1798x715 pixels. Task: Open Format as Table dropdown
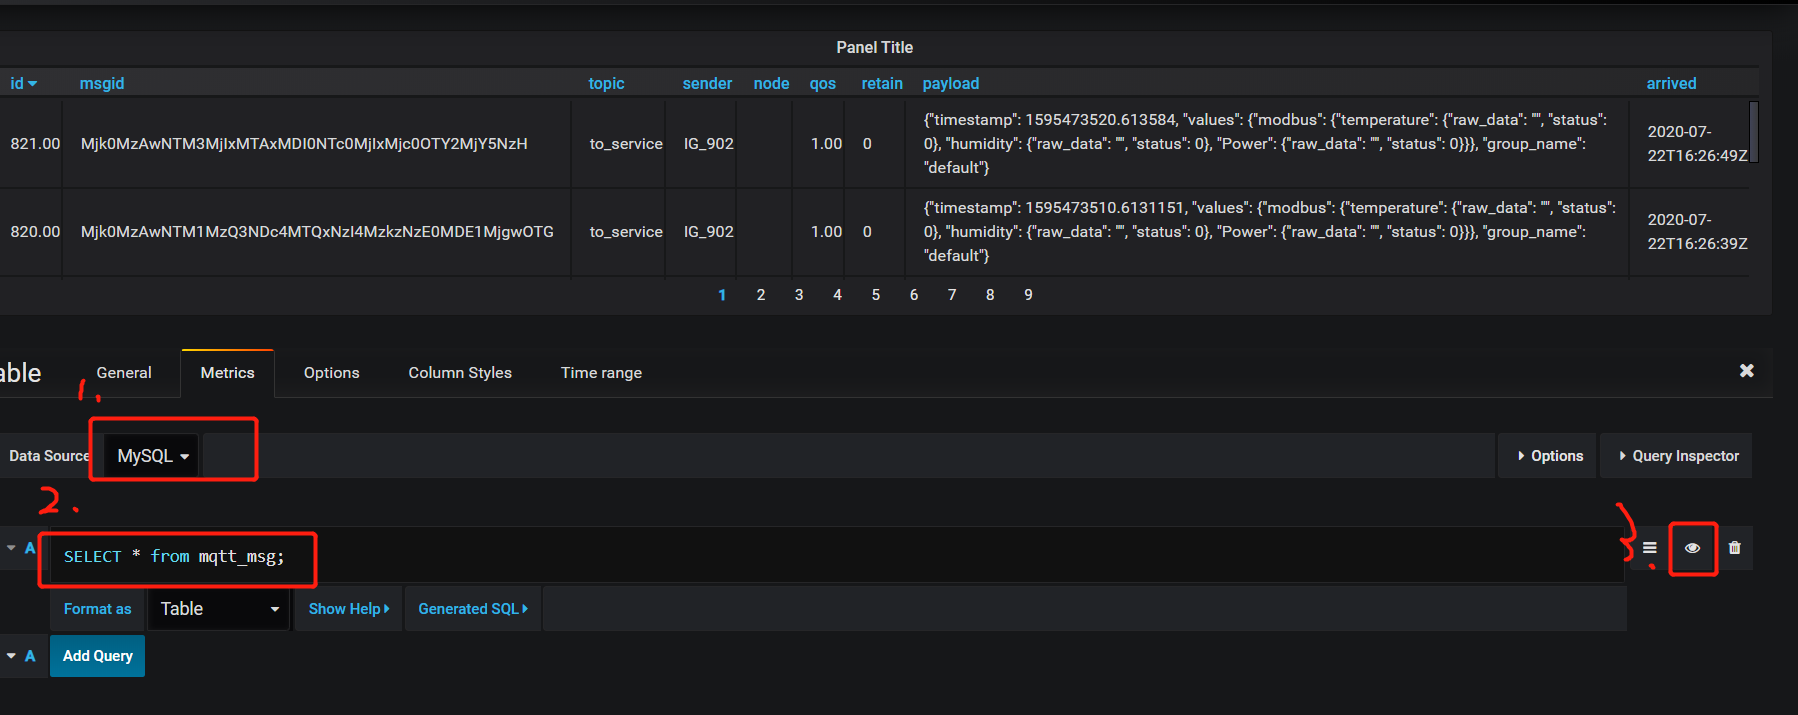click(219, 609)
